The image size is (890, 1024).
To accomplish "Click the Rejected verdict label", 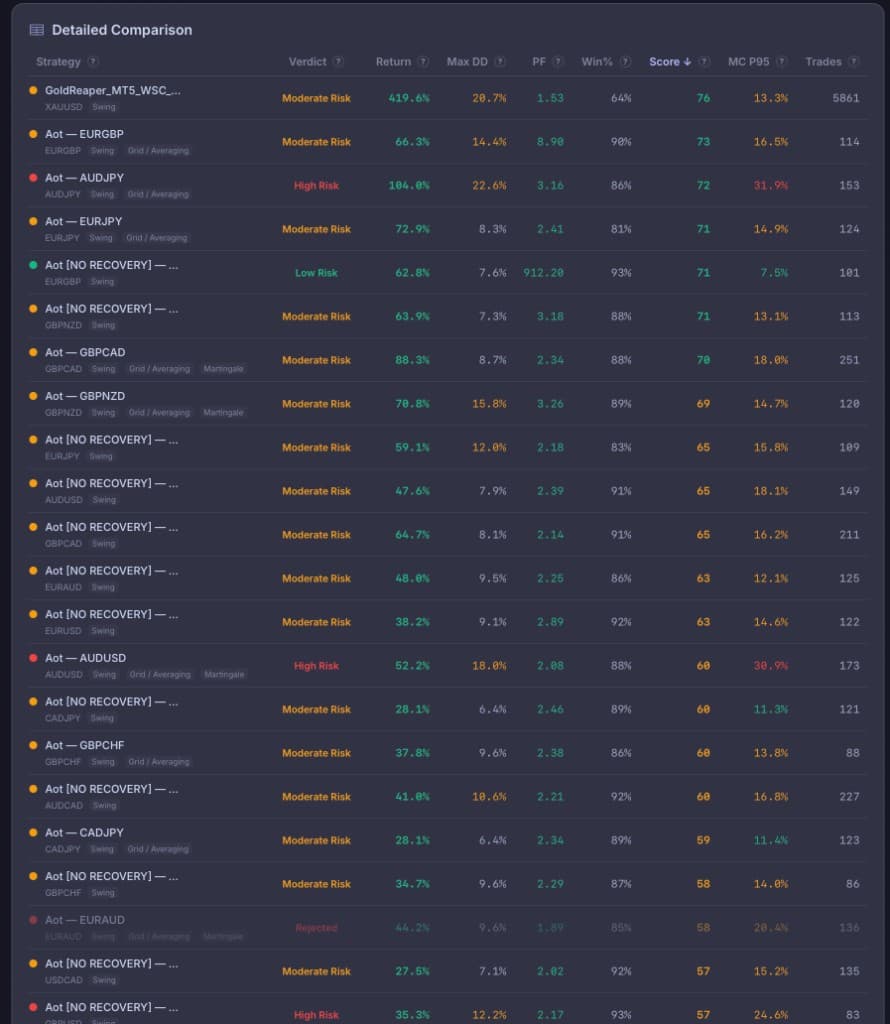I will [x=316, y=928].
